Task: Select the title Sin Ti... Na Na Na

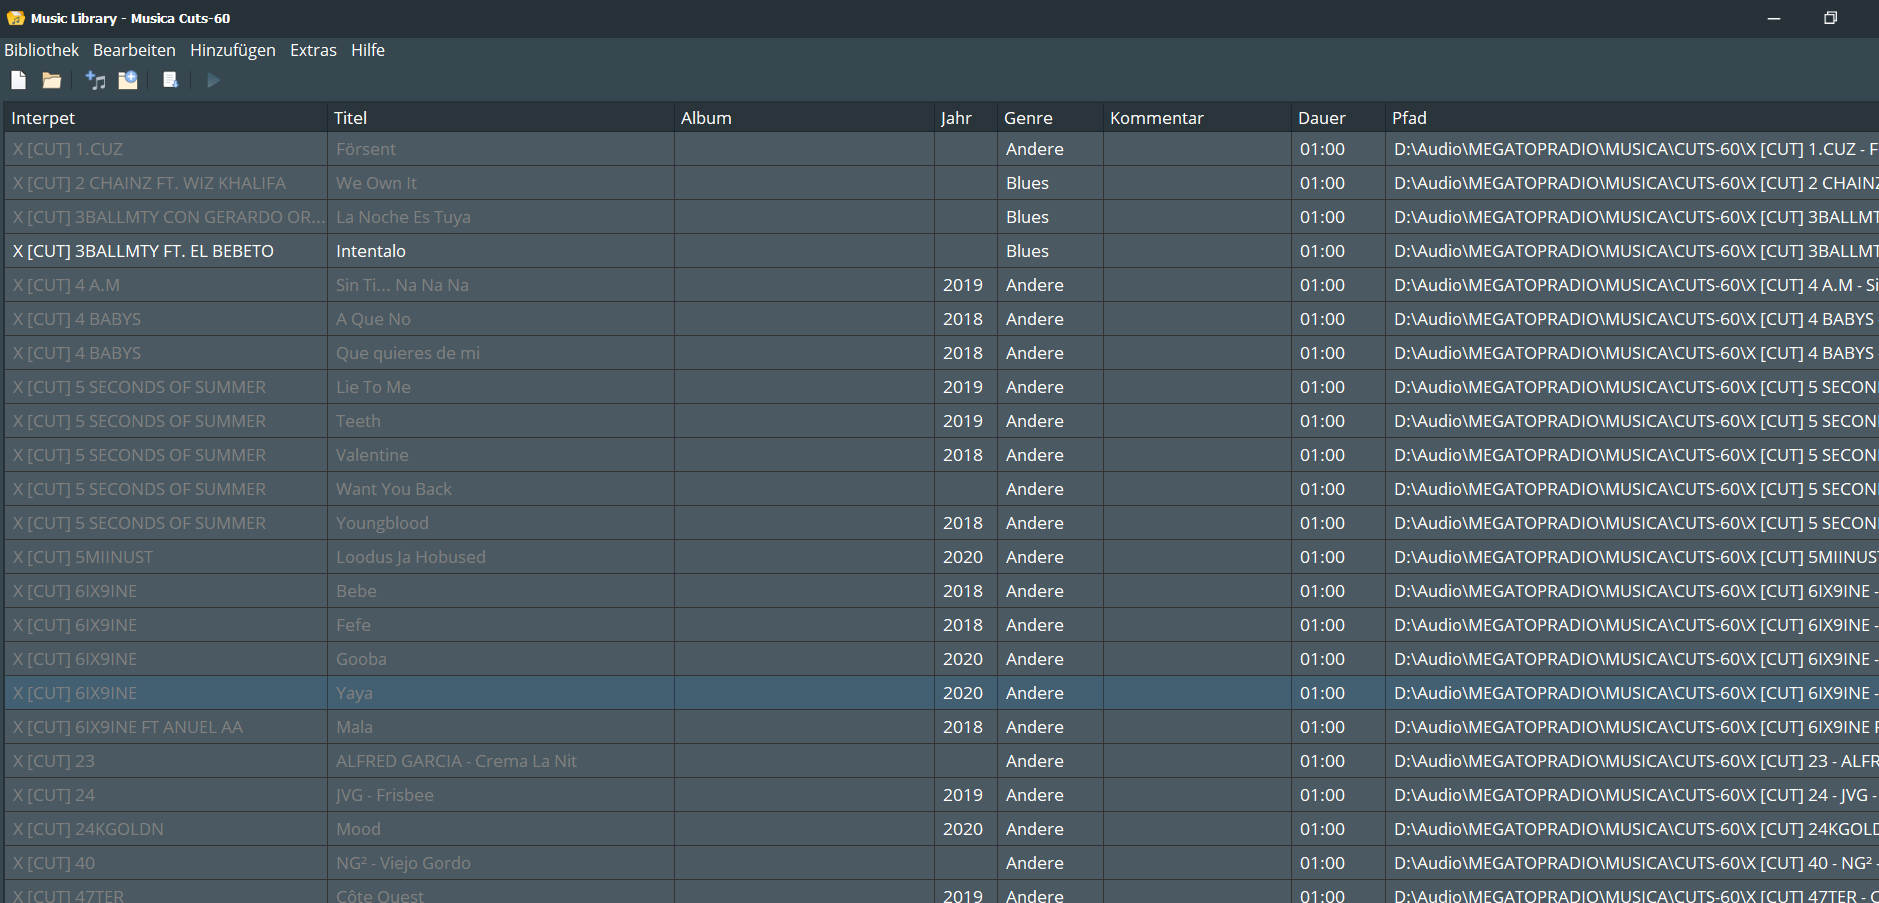Action: point(402,285)
